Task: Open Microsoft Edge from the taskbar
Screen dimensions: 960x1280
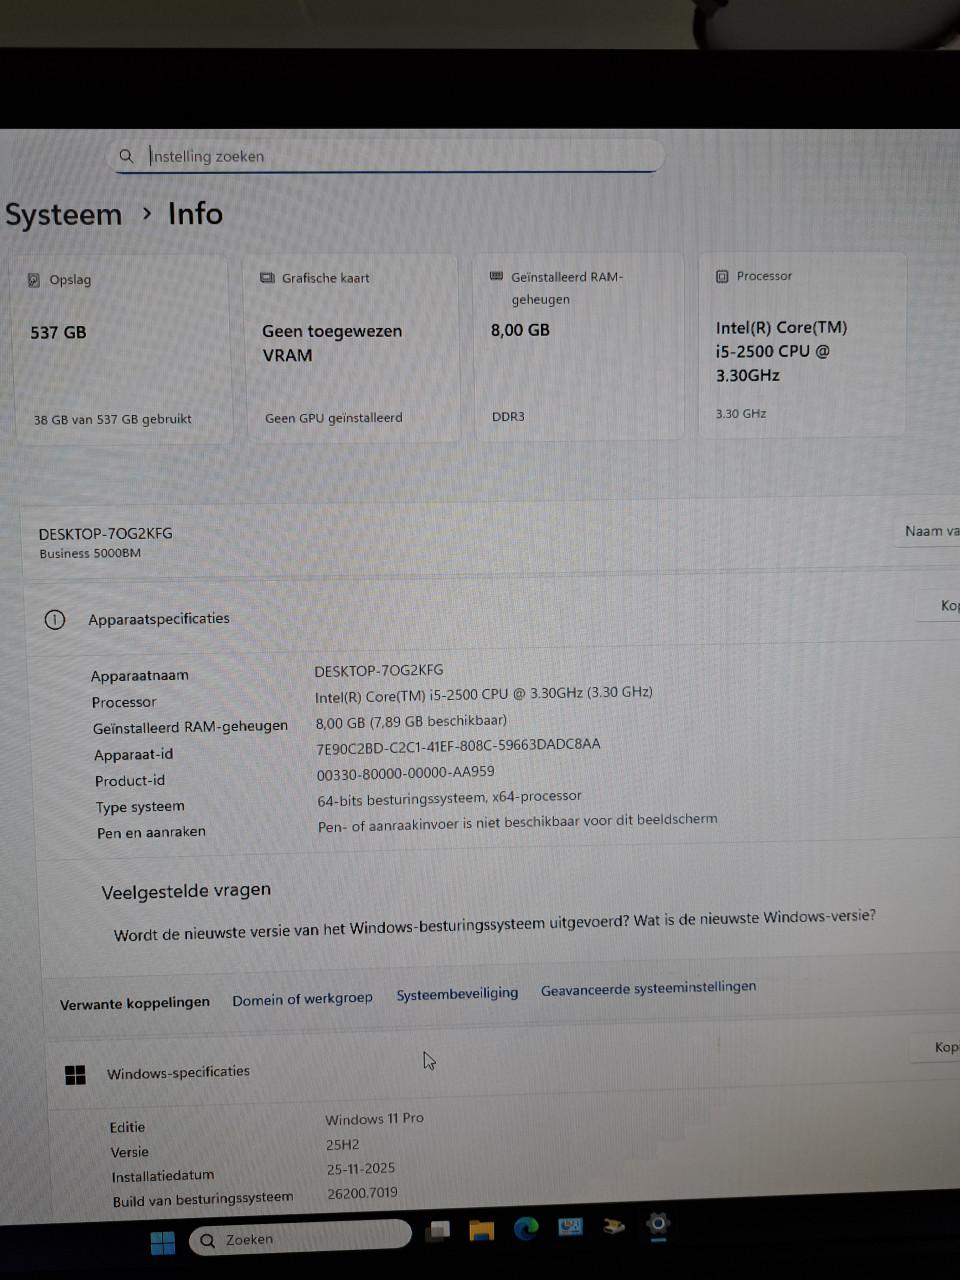Action: point(528,1230)
